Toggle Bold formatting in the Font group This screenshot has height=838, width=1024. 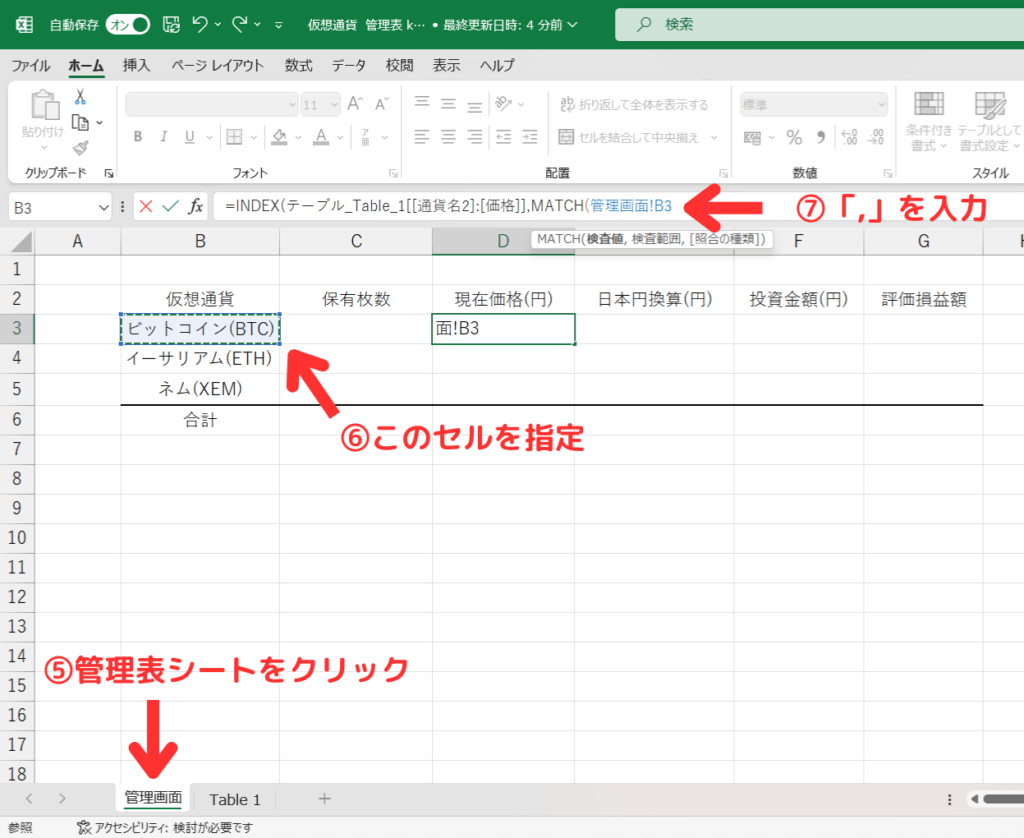pos(137,137)
